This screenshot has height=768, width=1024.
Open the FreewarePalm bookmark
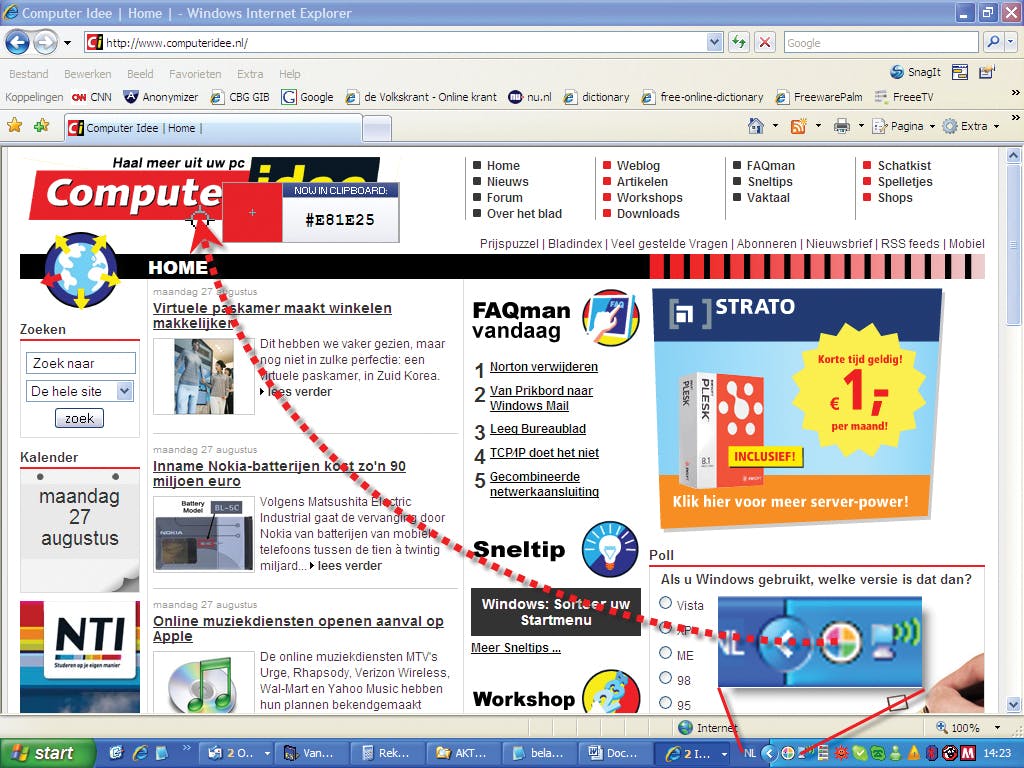pyautogui.click(x=819, y=97)
